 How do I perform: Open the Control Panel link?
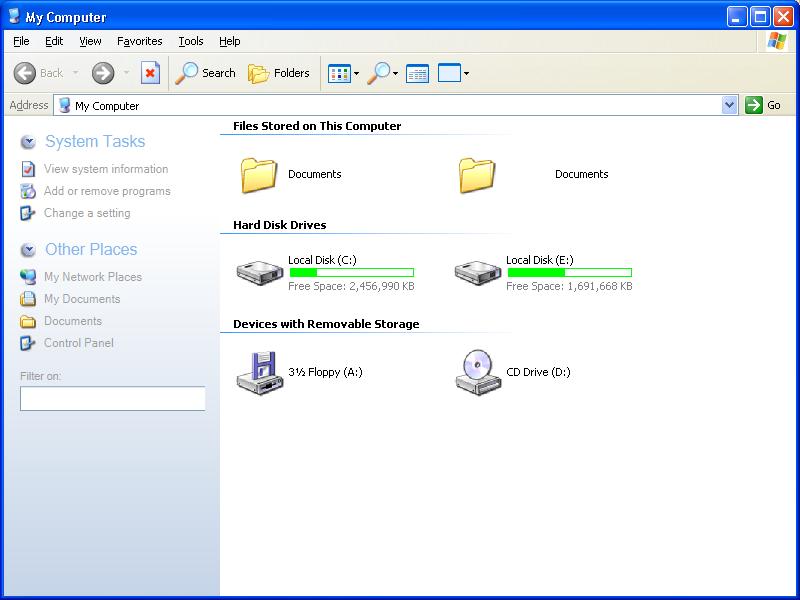79,343
